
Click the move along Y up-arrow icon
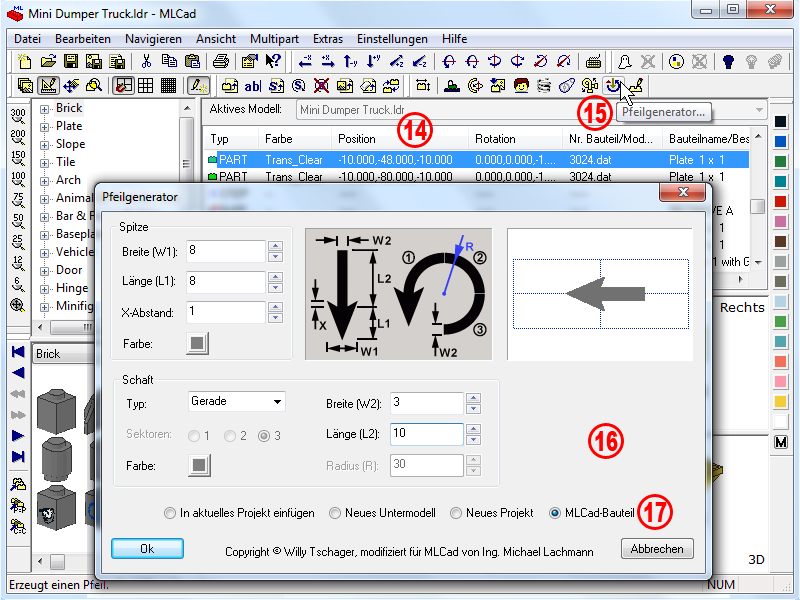[x=351, y=61]
